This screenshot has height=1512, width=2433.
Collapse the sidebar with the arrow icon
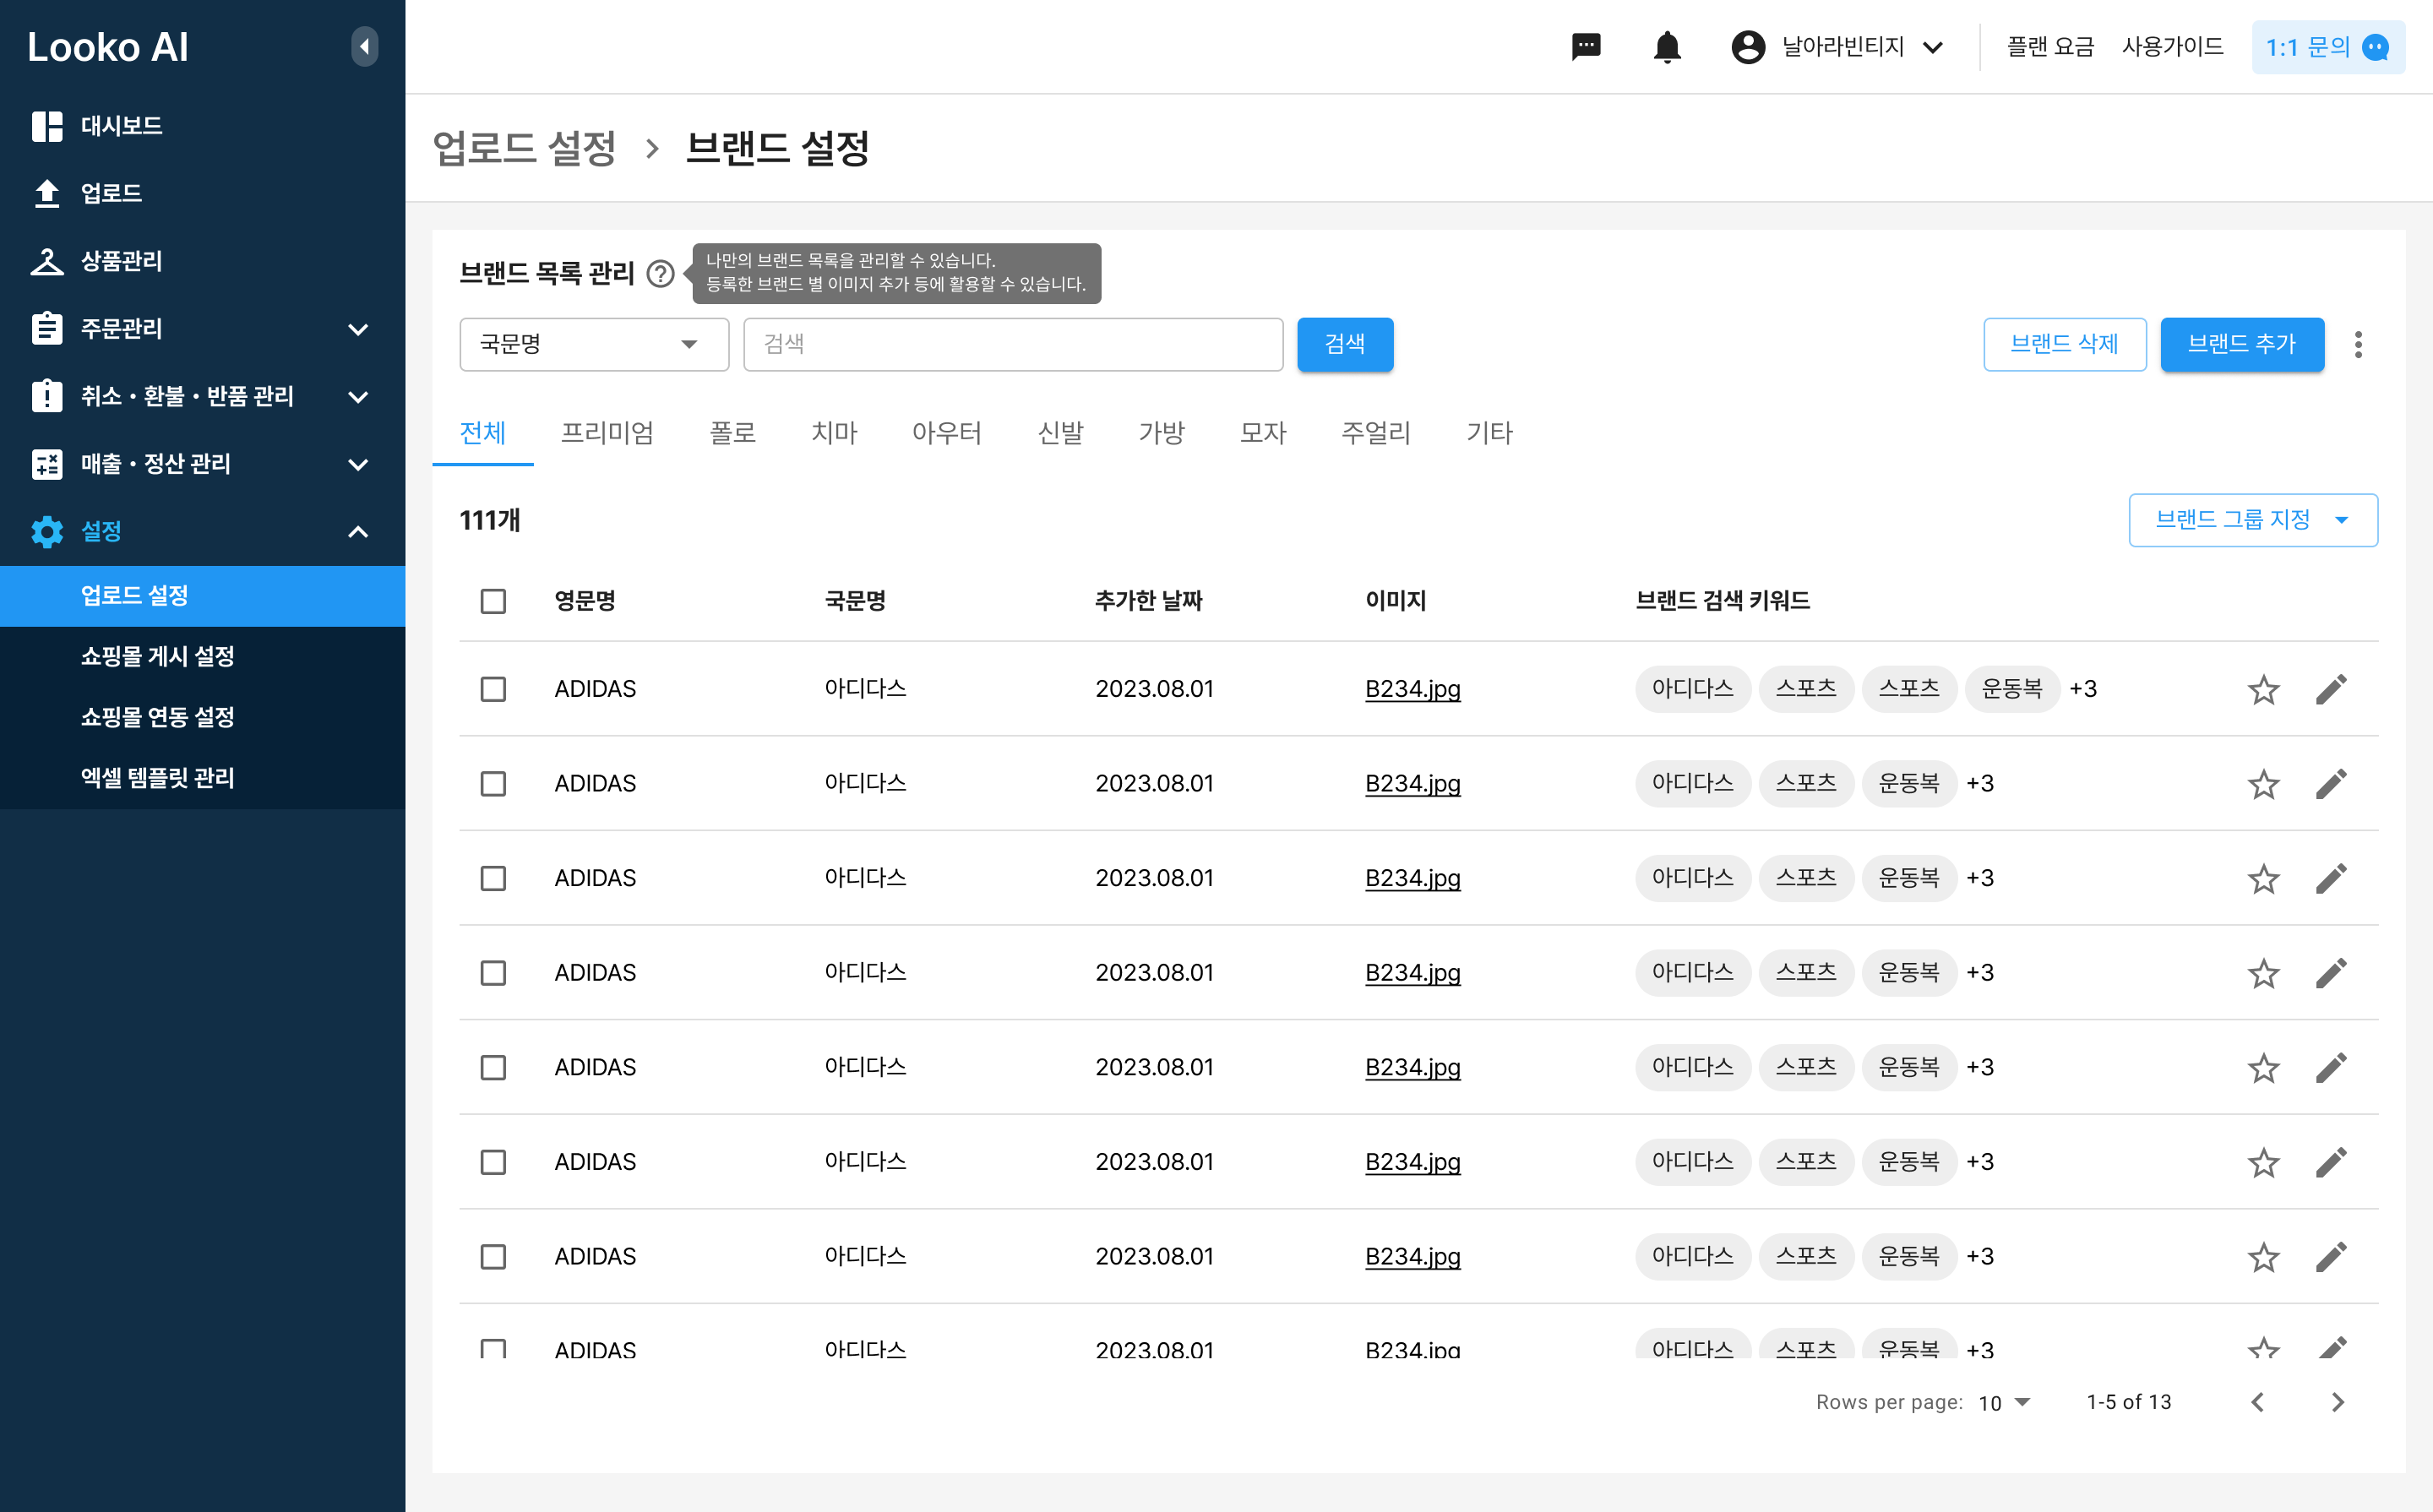[364, 46]
